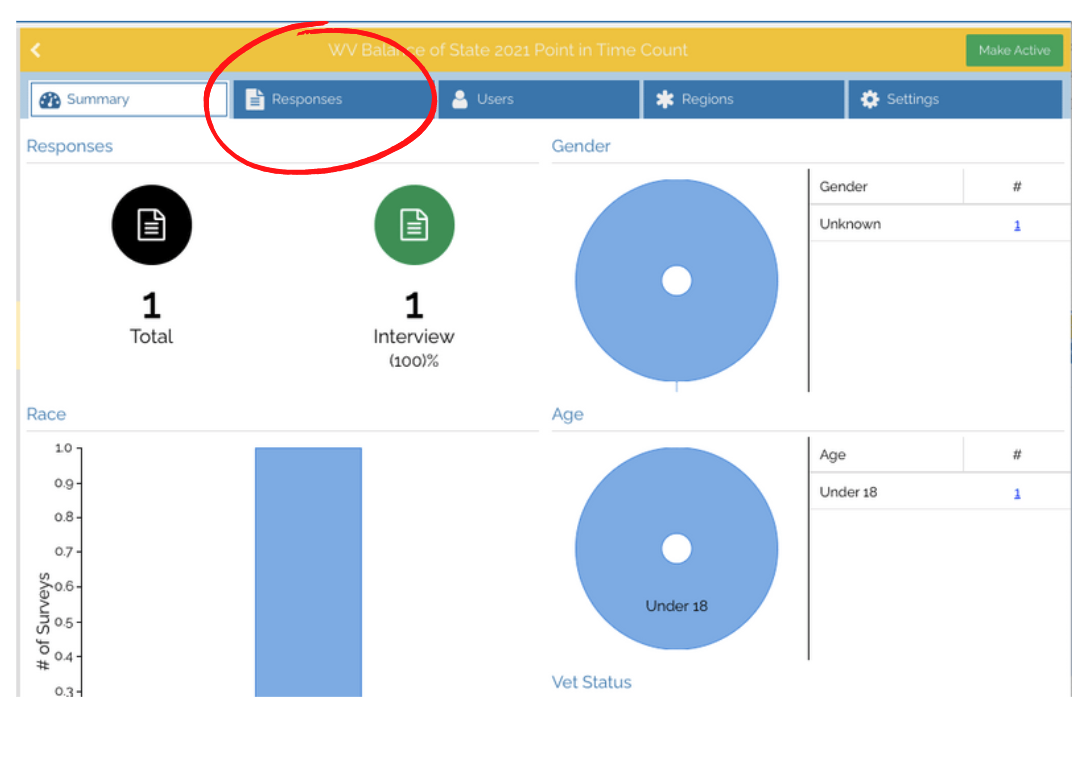Click the green Interview responses icon

coord(414,225)
